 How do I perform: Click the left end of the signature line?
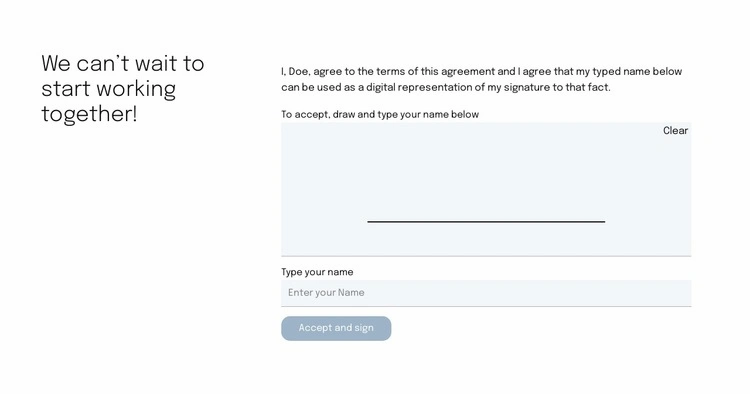click(x=369, y=221)
